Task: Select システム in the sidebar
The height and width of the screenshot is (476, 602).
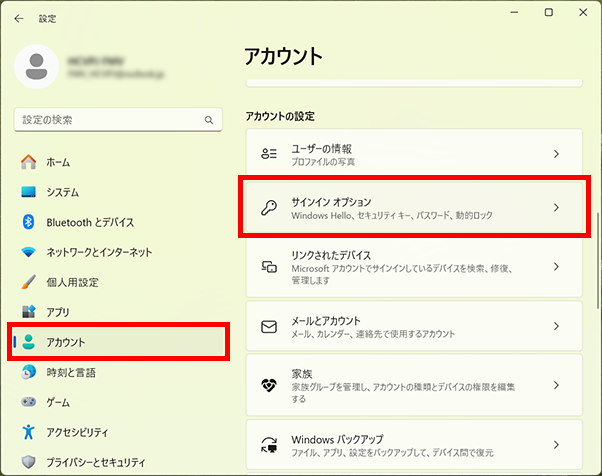Action: point(62,192)
